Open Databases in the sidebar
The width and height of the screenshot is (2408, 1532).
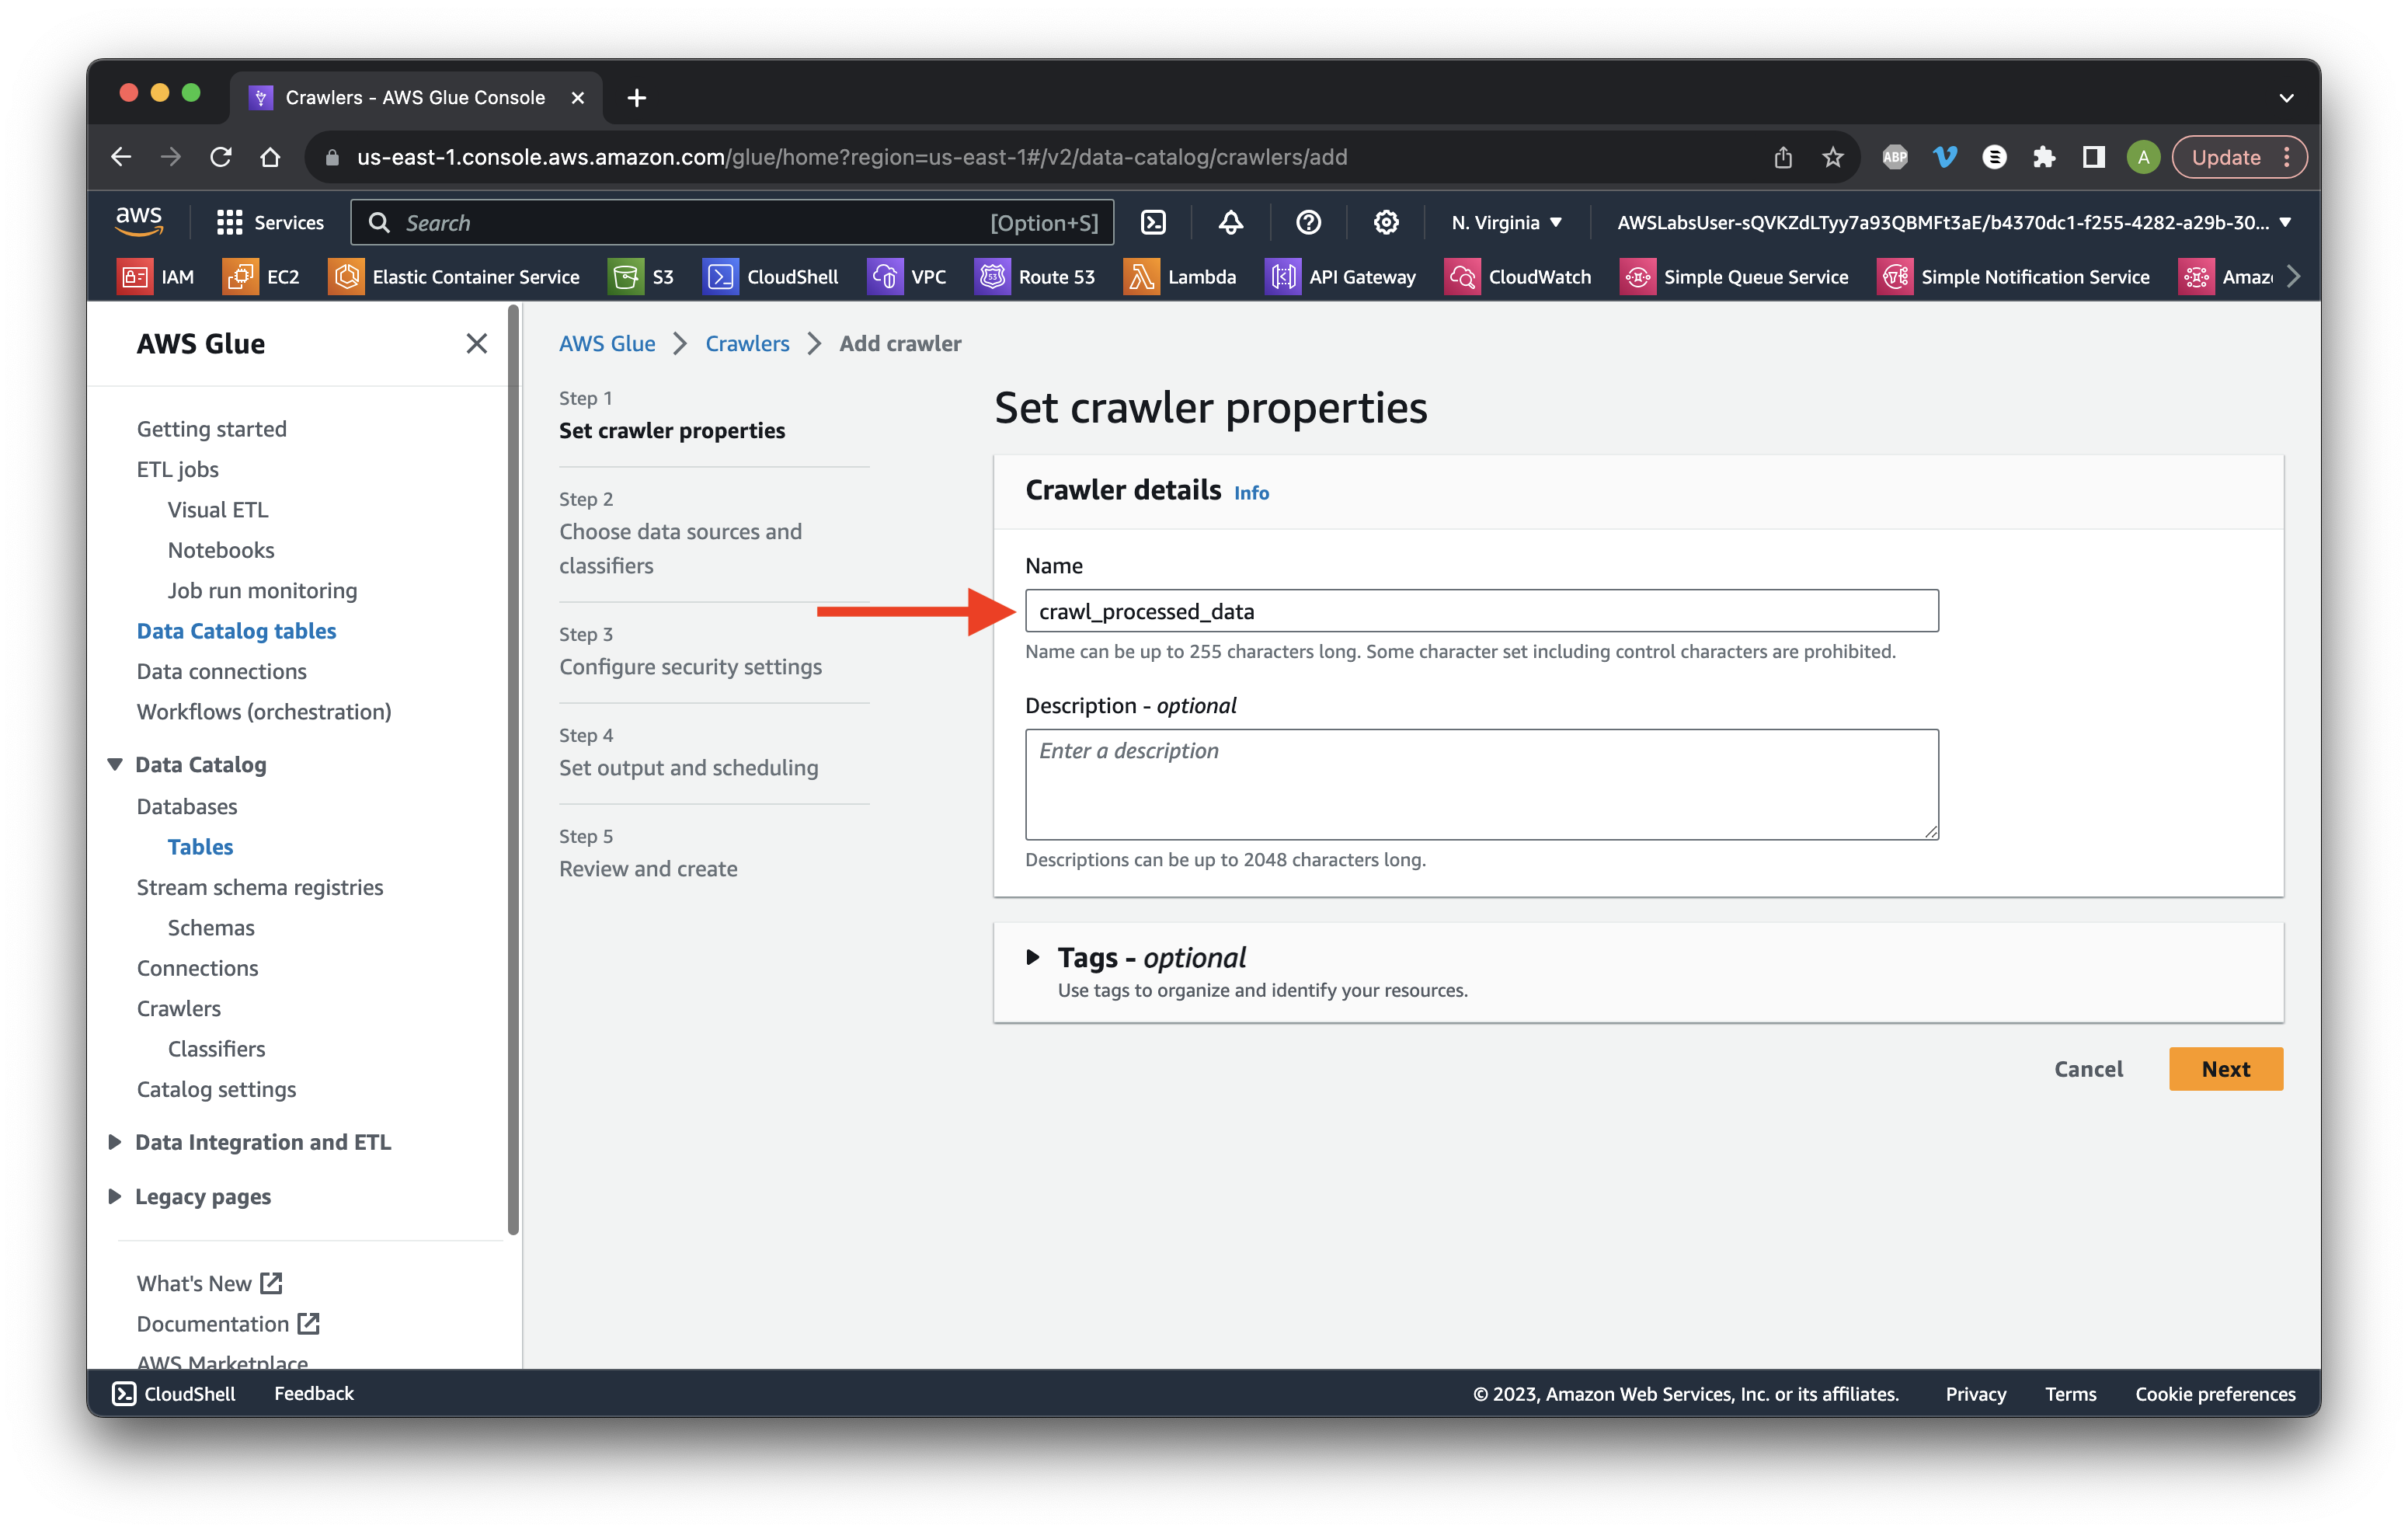coord(187,806)
